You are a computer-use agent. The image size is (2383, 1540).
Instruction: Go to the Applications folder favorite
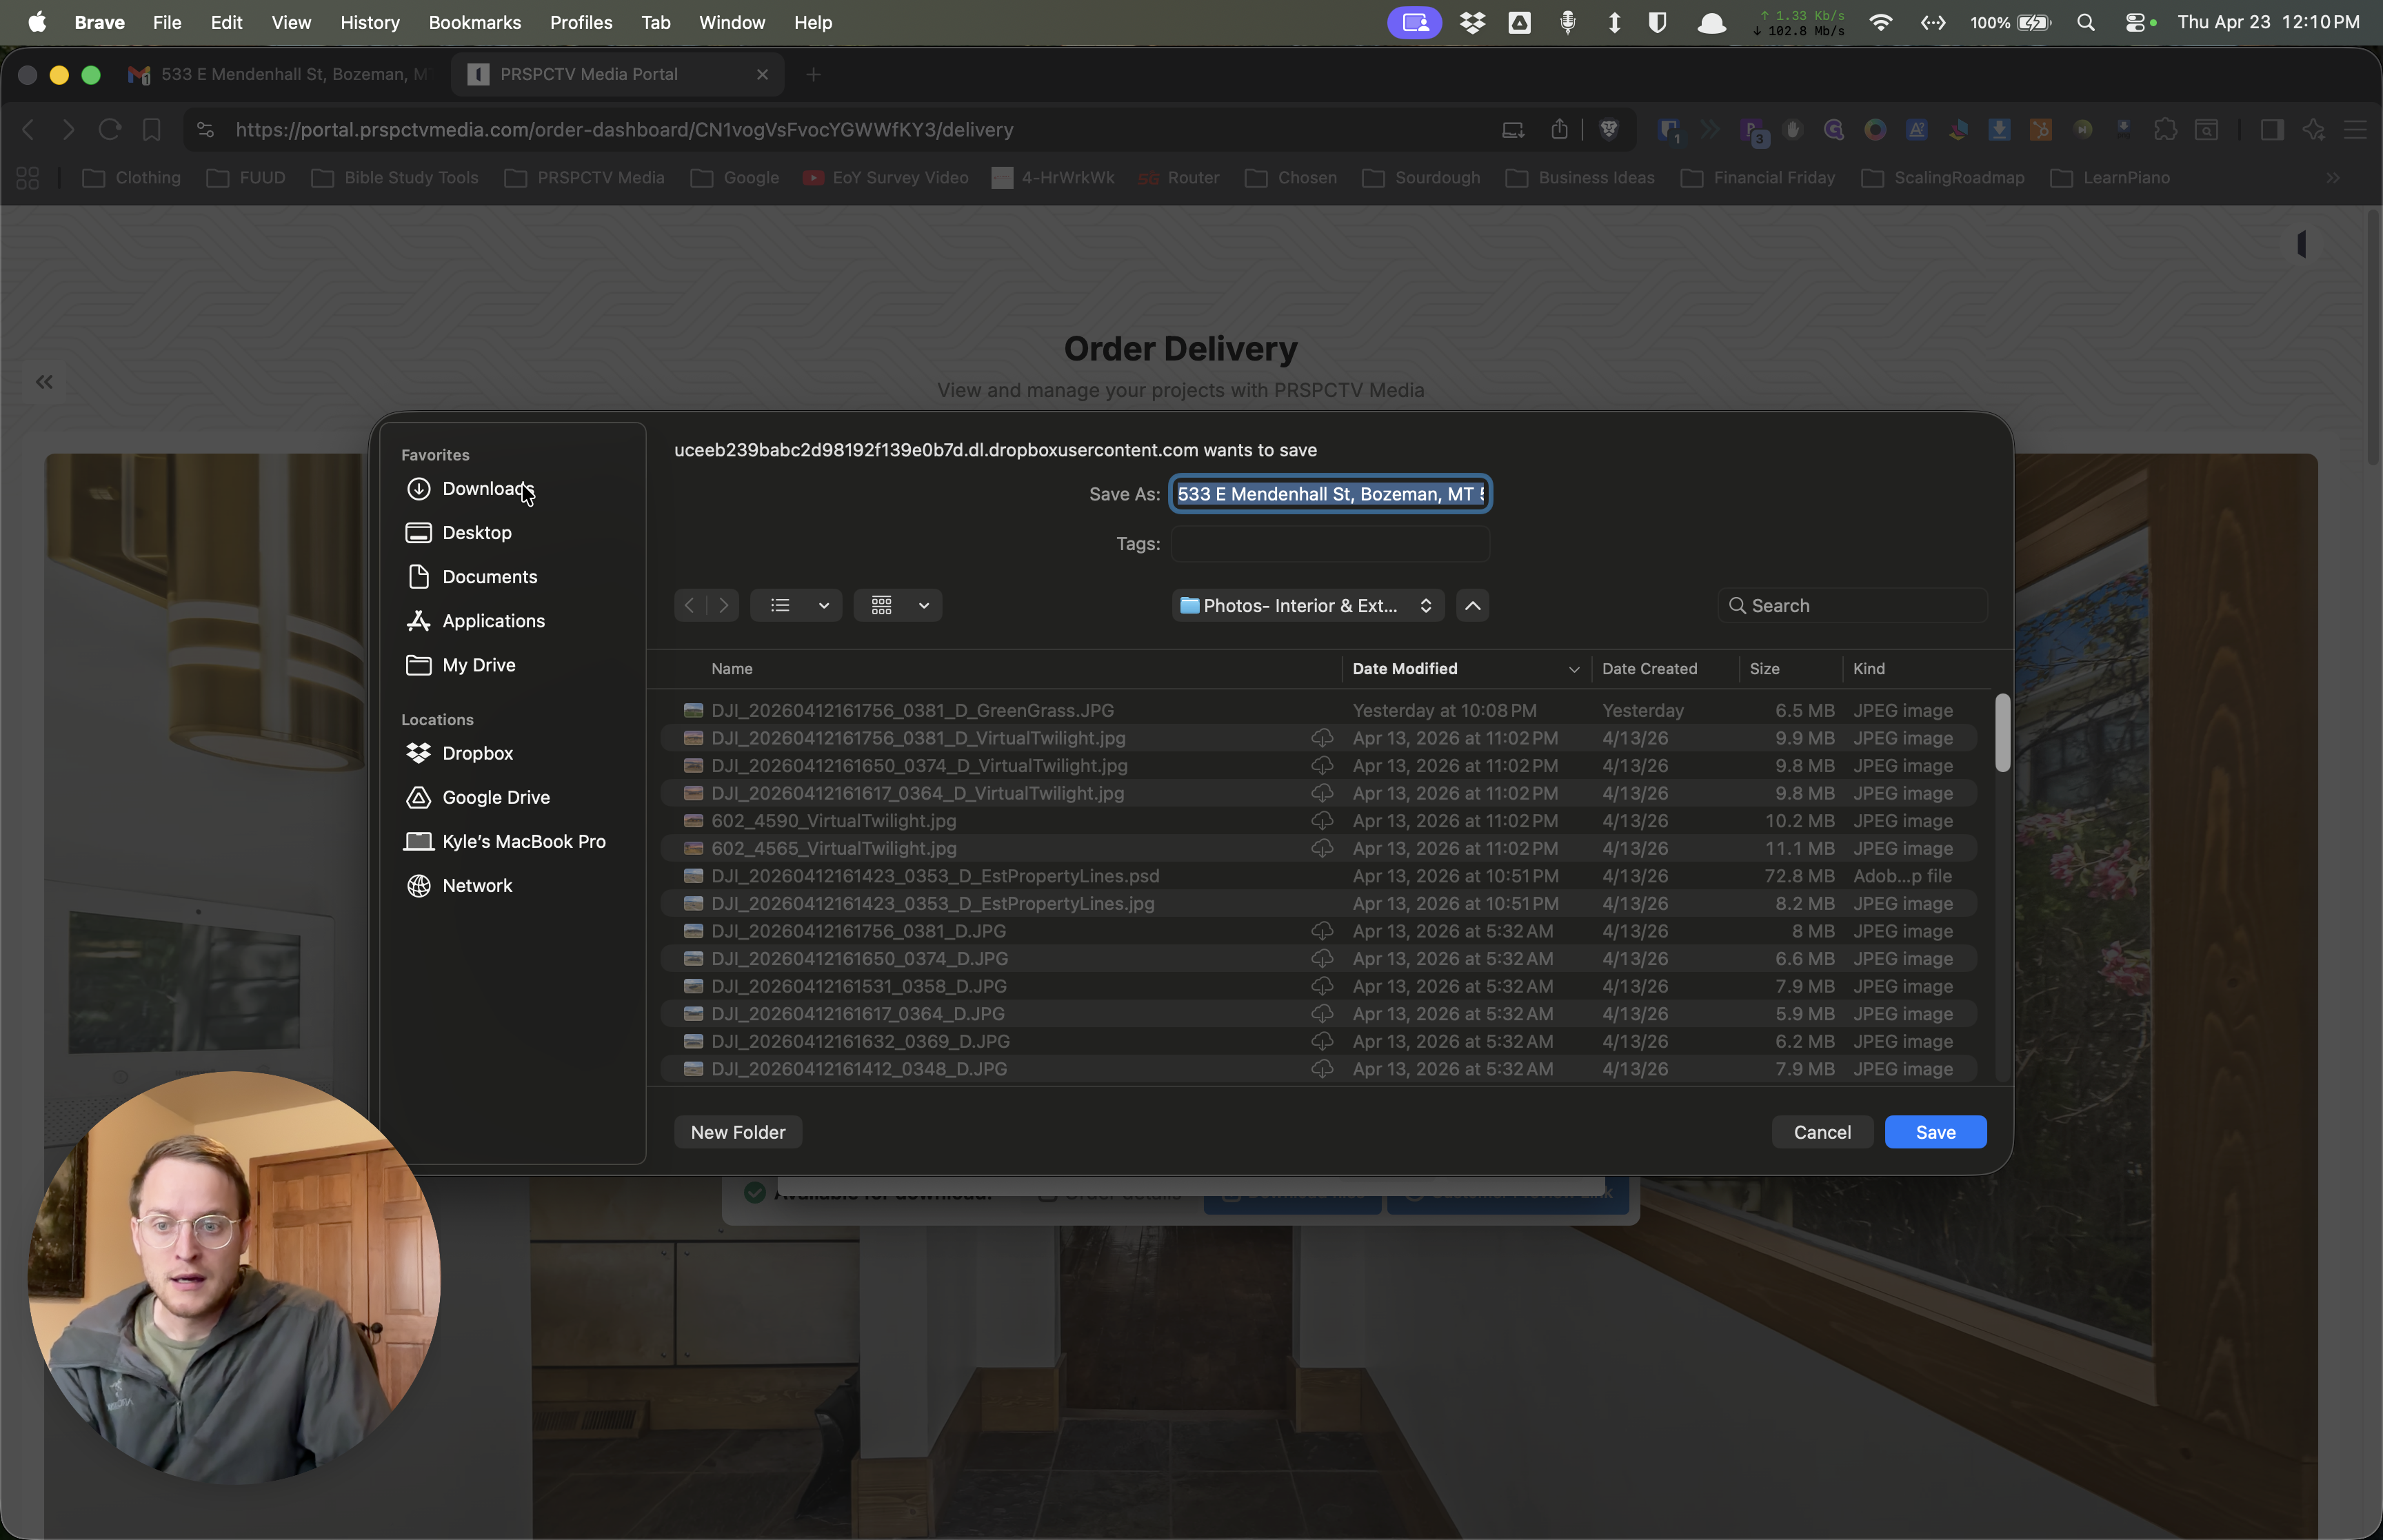493,621
